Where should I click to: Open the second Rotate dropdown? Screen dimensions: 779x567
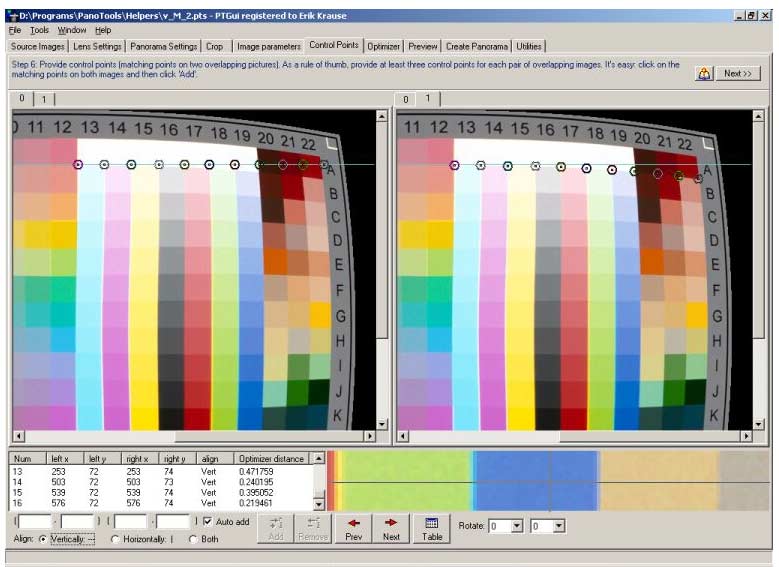coord(559,525)
